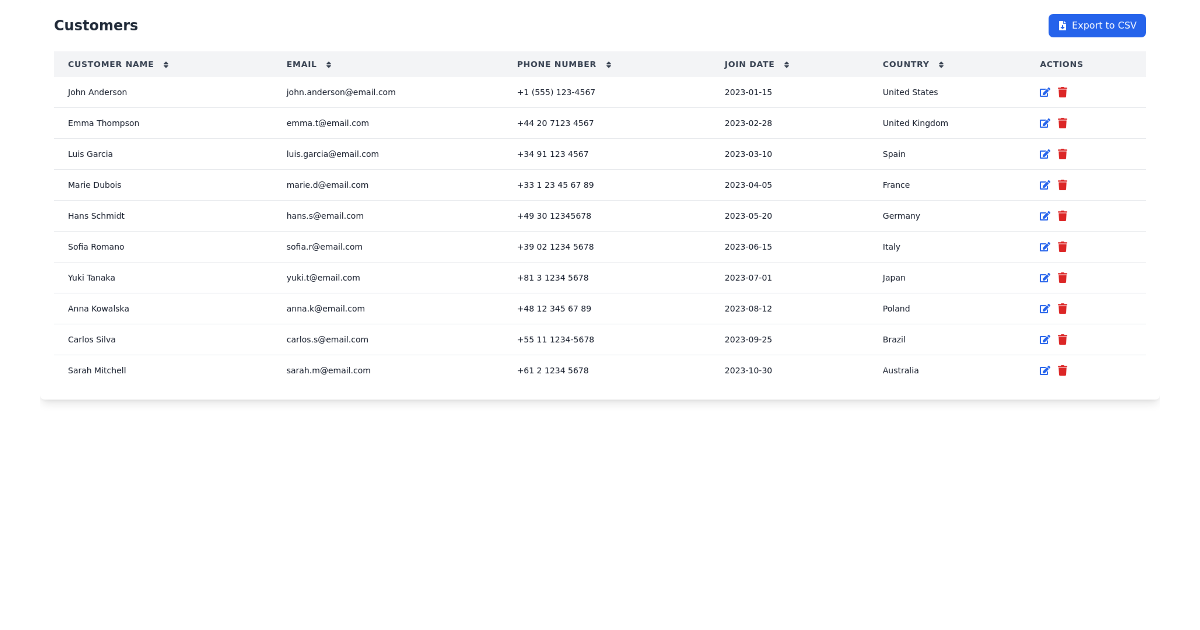
Task: Click the delete trash icon for Emma Thompson
Action: 1062,123
